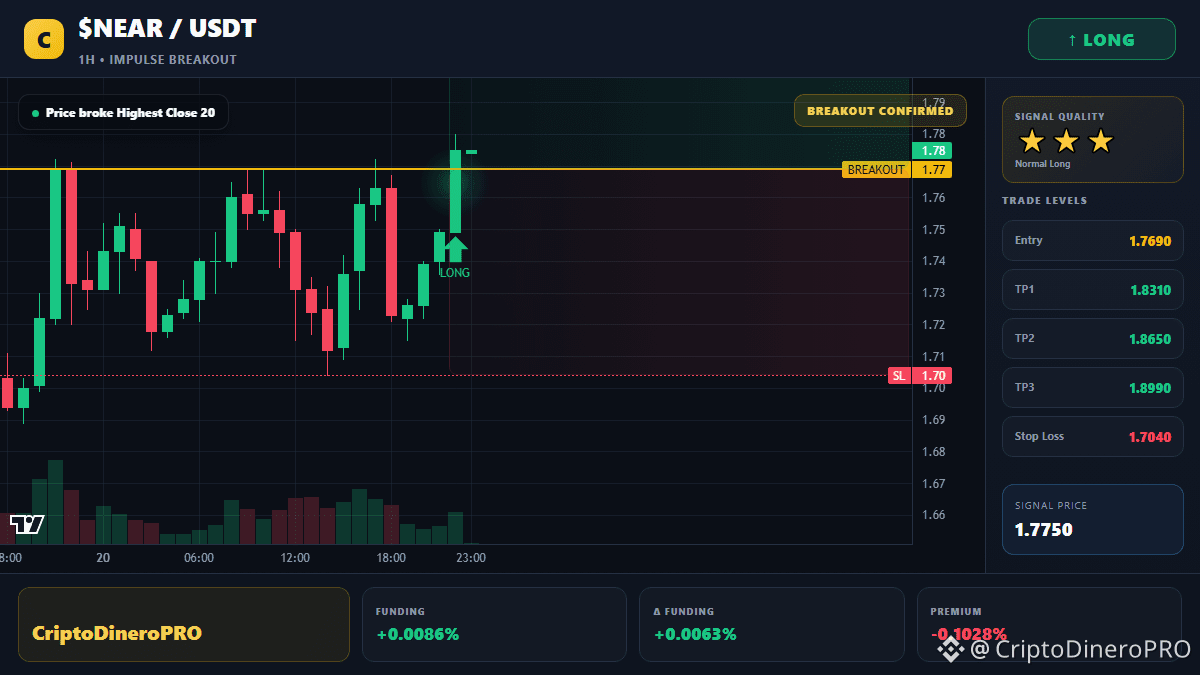
Task: Click the 1.66 price axis label
Action: pos(934,516)
